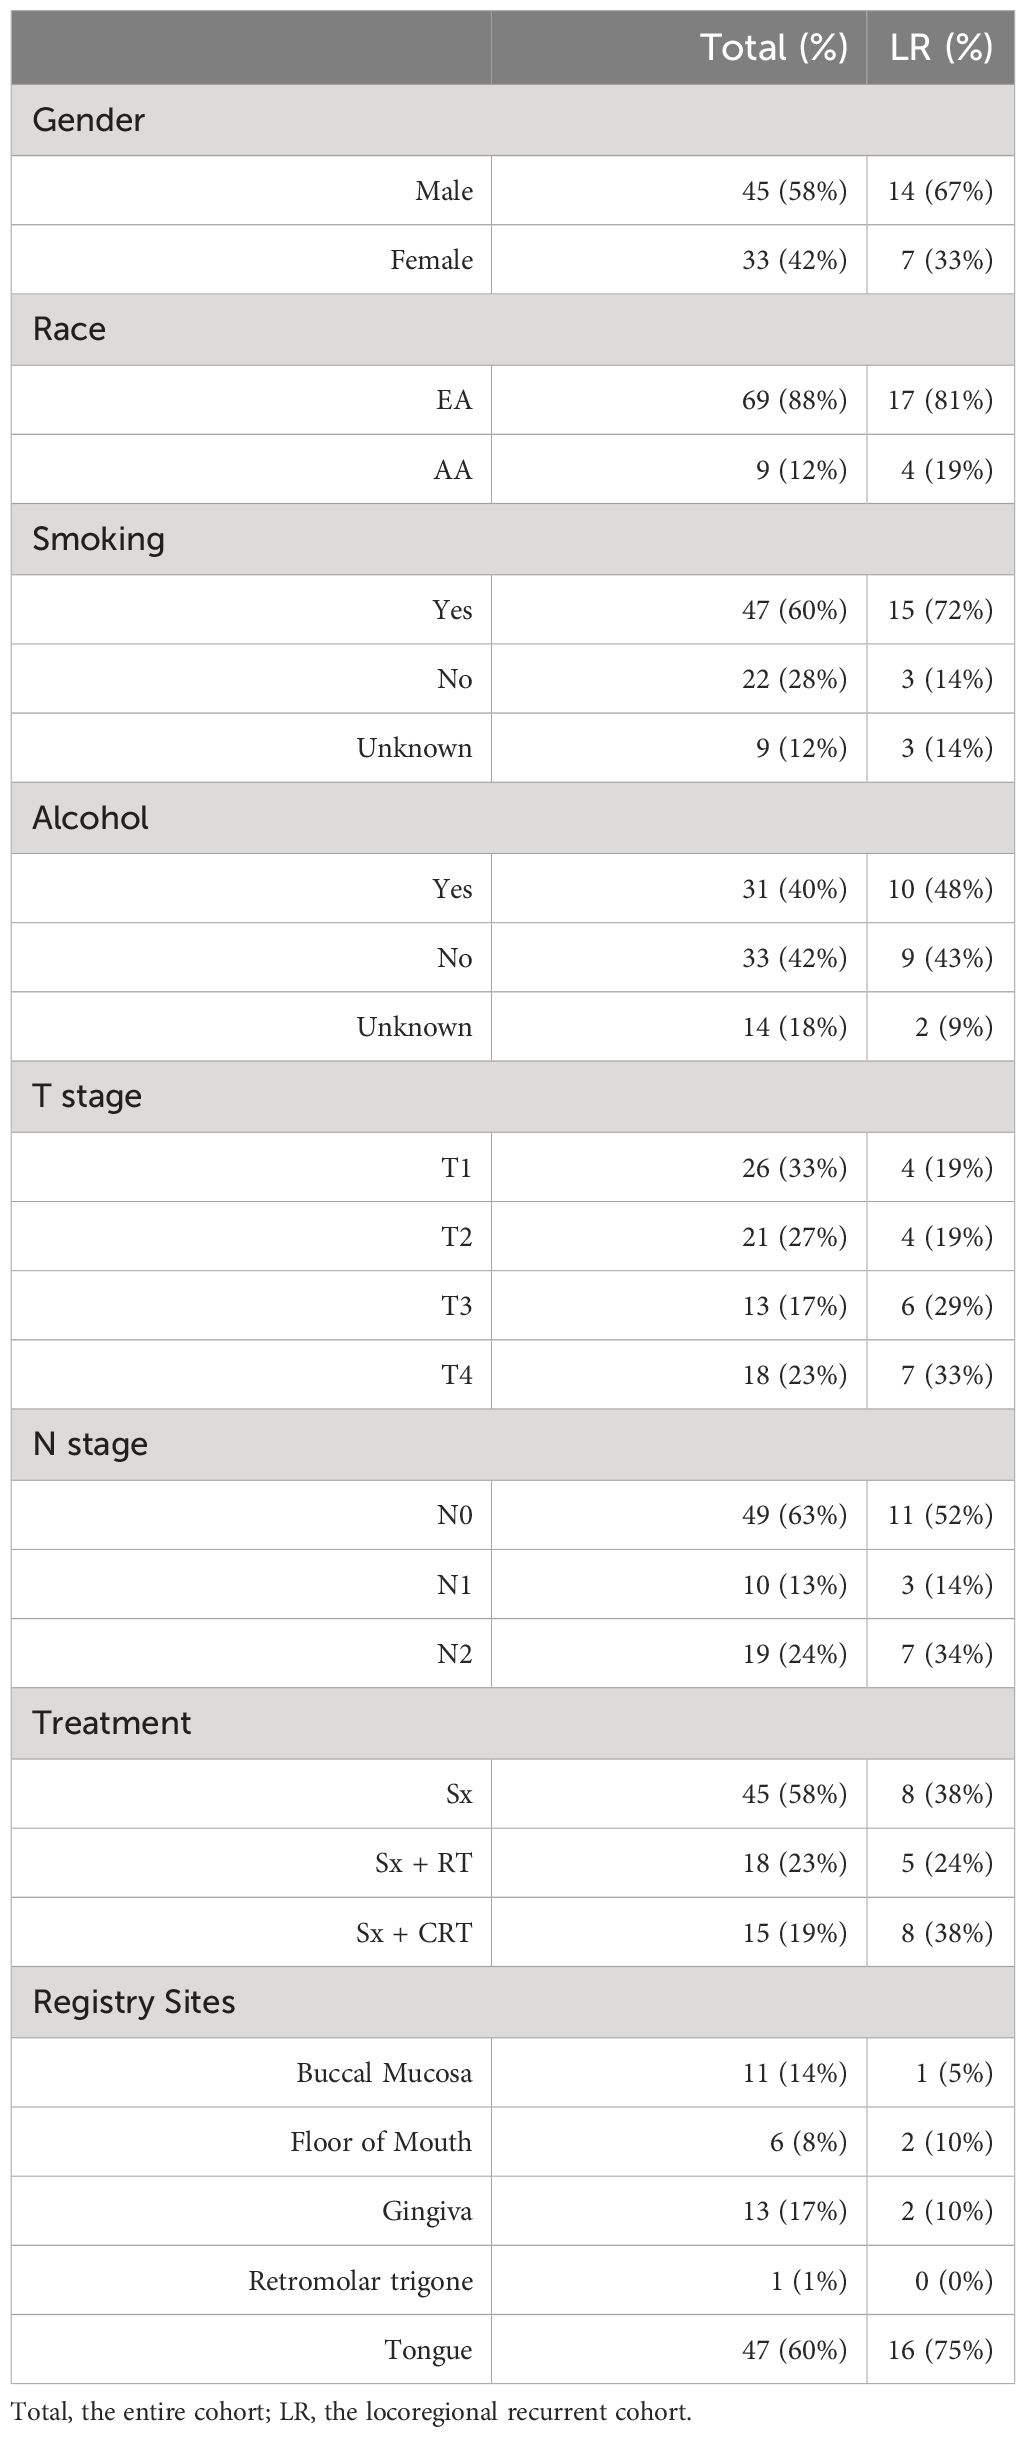Viewport: 1026px width, 2437px height.
Task: Select the Gender section header row
Action: pyautogui.click(x=513, y=120)
